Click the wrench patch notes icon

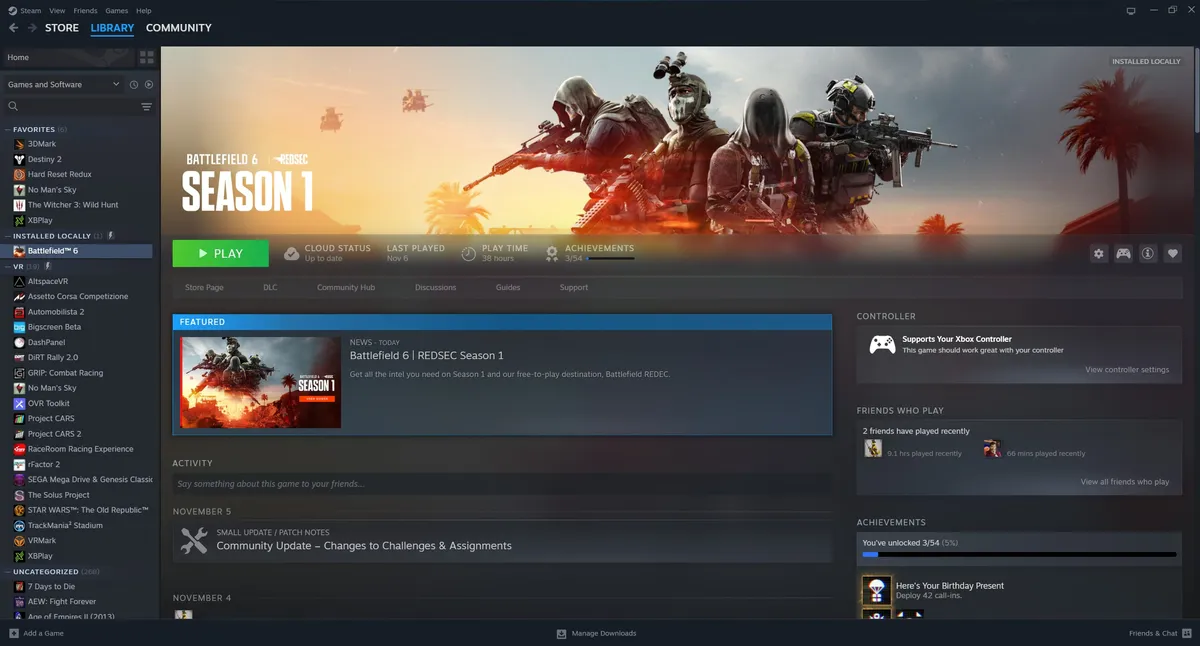(194, 540)
